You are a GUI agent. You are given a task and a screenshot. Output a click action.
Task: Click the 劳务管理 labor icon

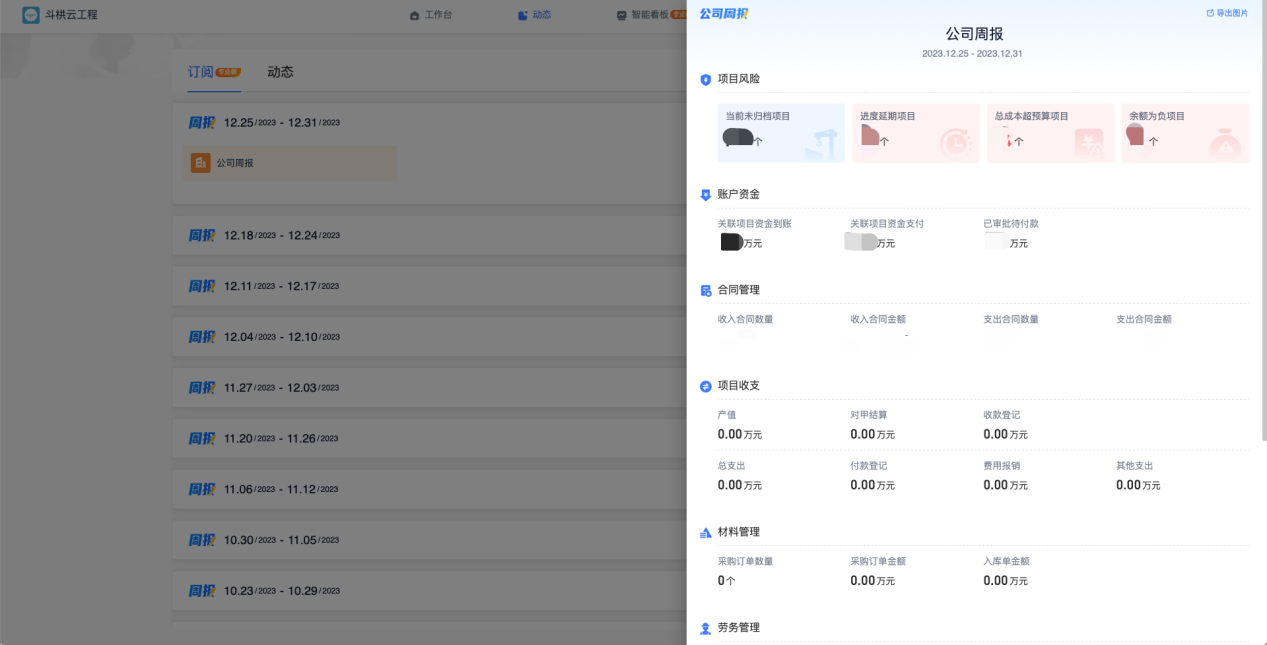click(x=703, y=628)
